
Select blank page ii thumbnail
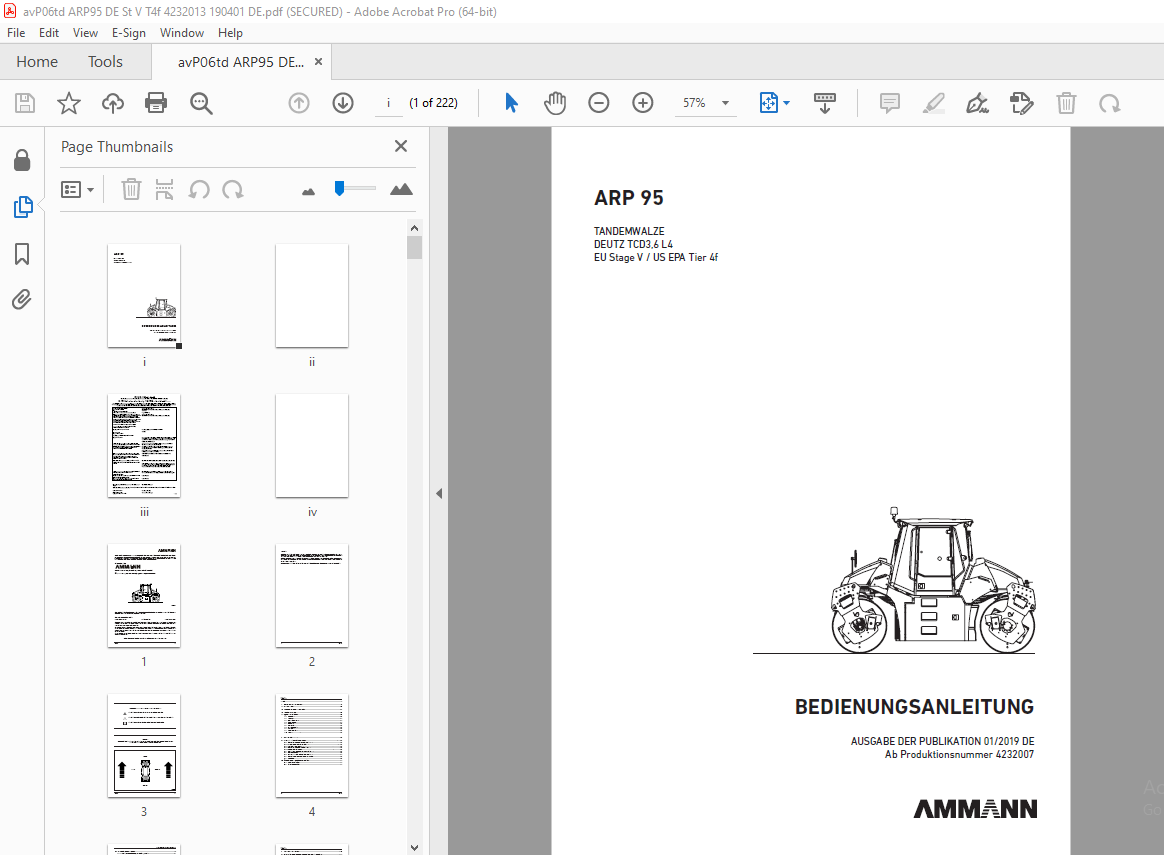[312, 295]
